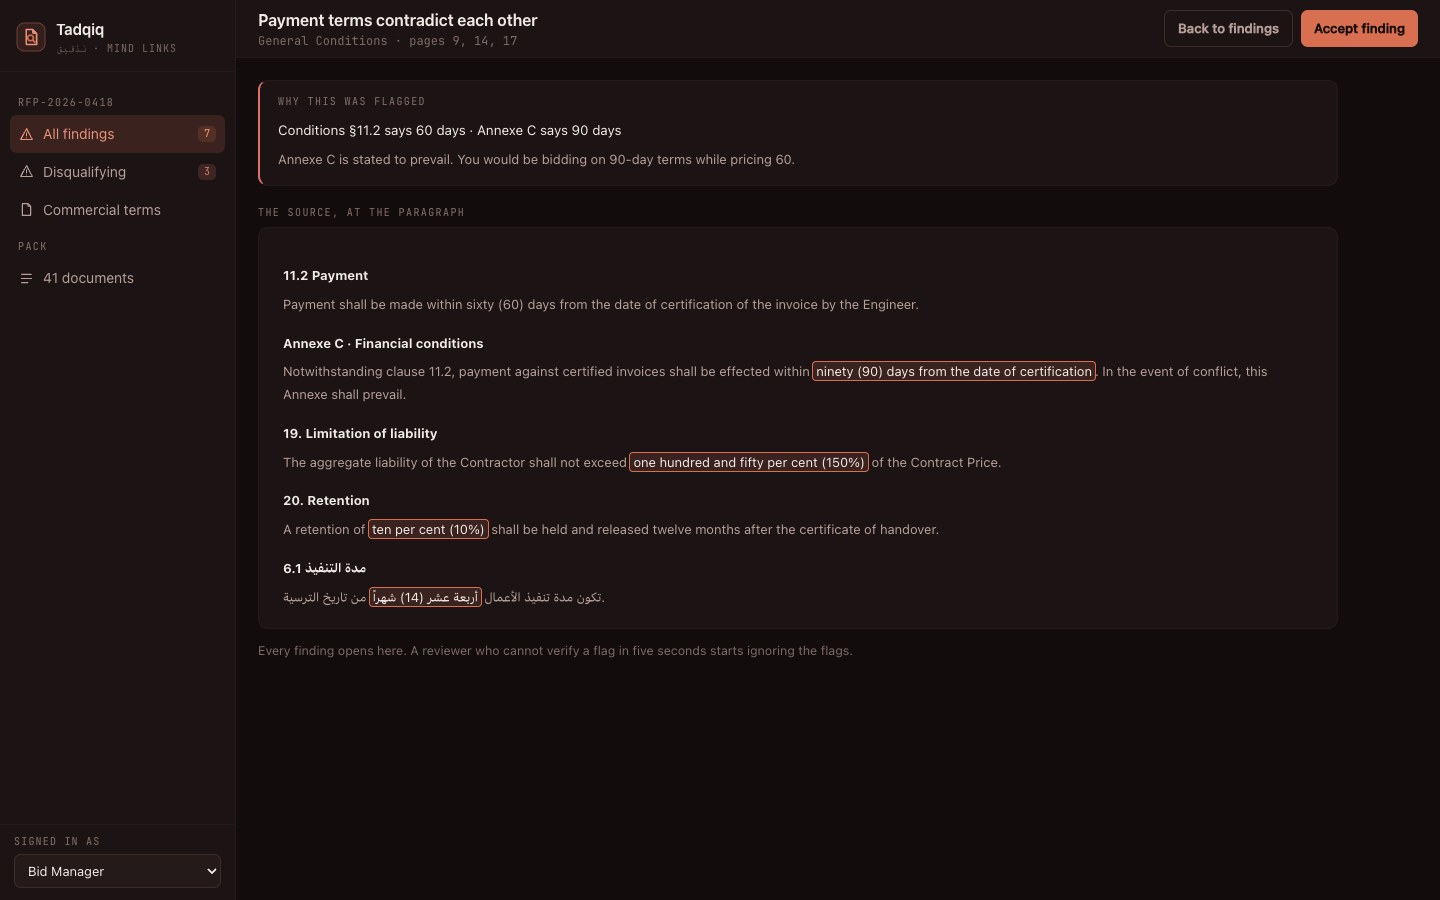Open the Signed in as role dropdown
This screenshot has height=900, width=1440.
pyautogui.click(x=117, y=871)
